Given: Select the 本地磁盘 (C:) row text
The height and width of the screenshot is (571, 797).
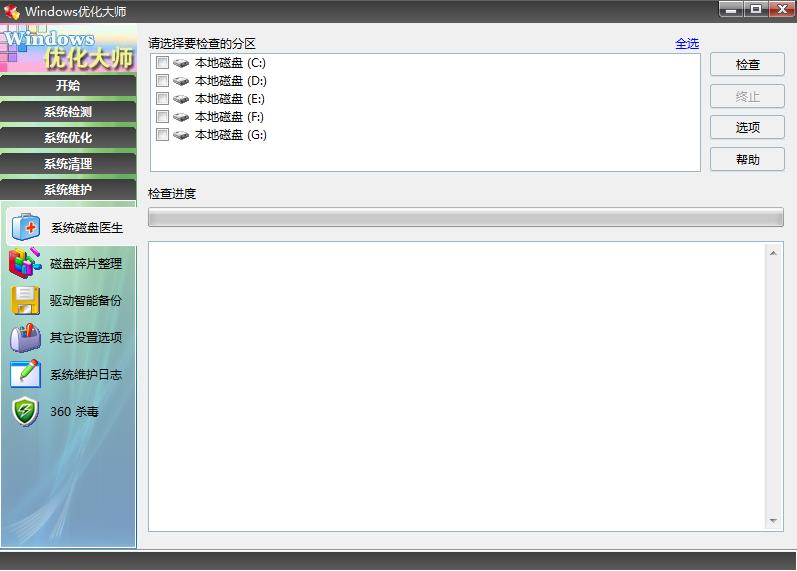Looking at the screenshot, I should pyautogui.click(x=230, y=63).
